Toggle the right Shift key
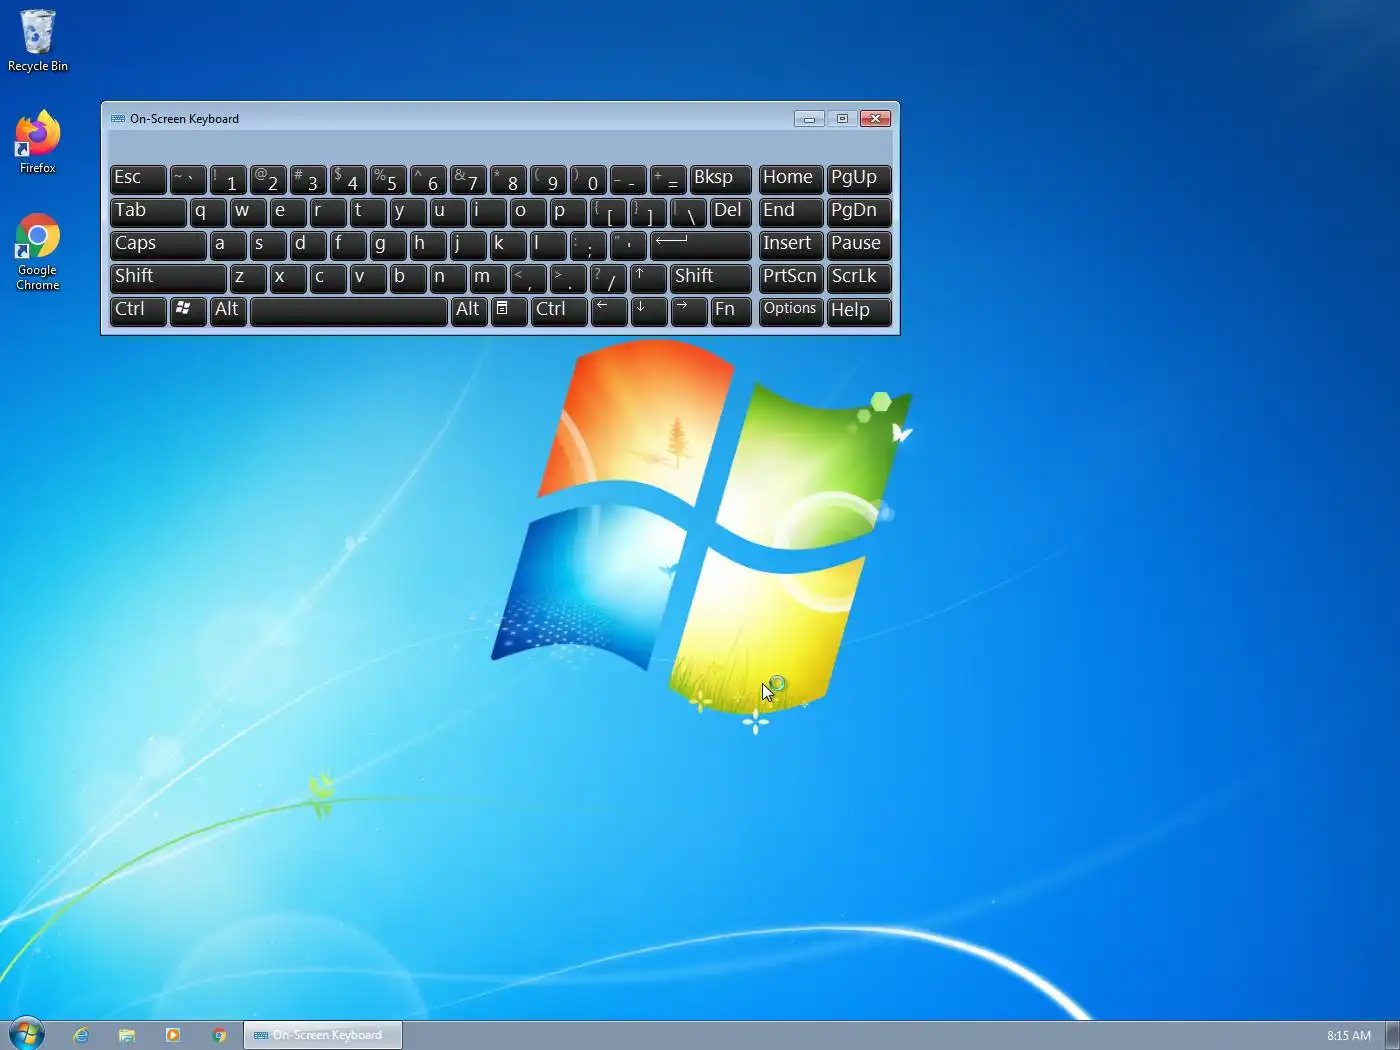 point(711,278)
